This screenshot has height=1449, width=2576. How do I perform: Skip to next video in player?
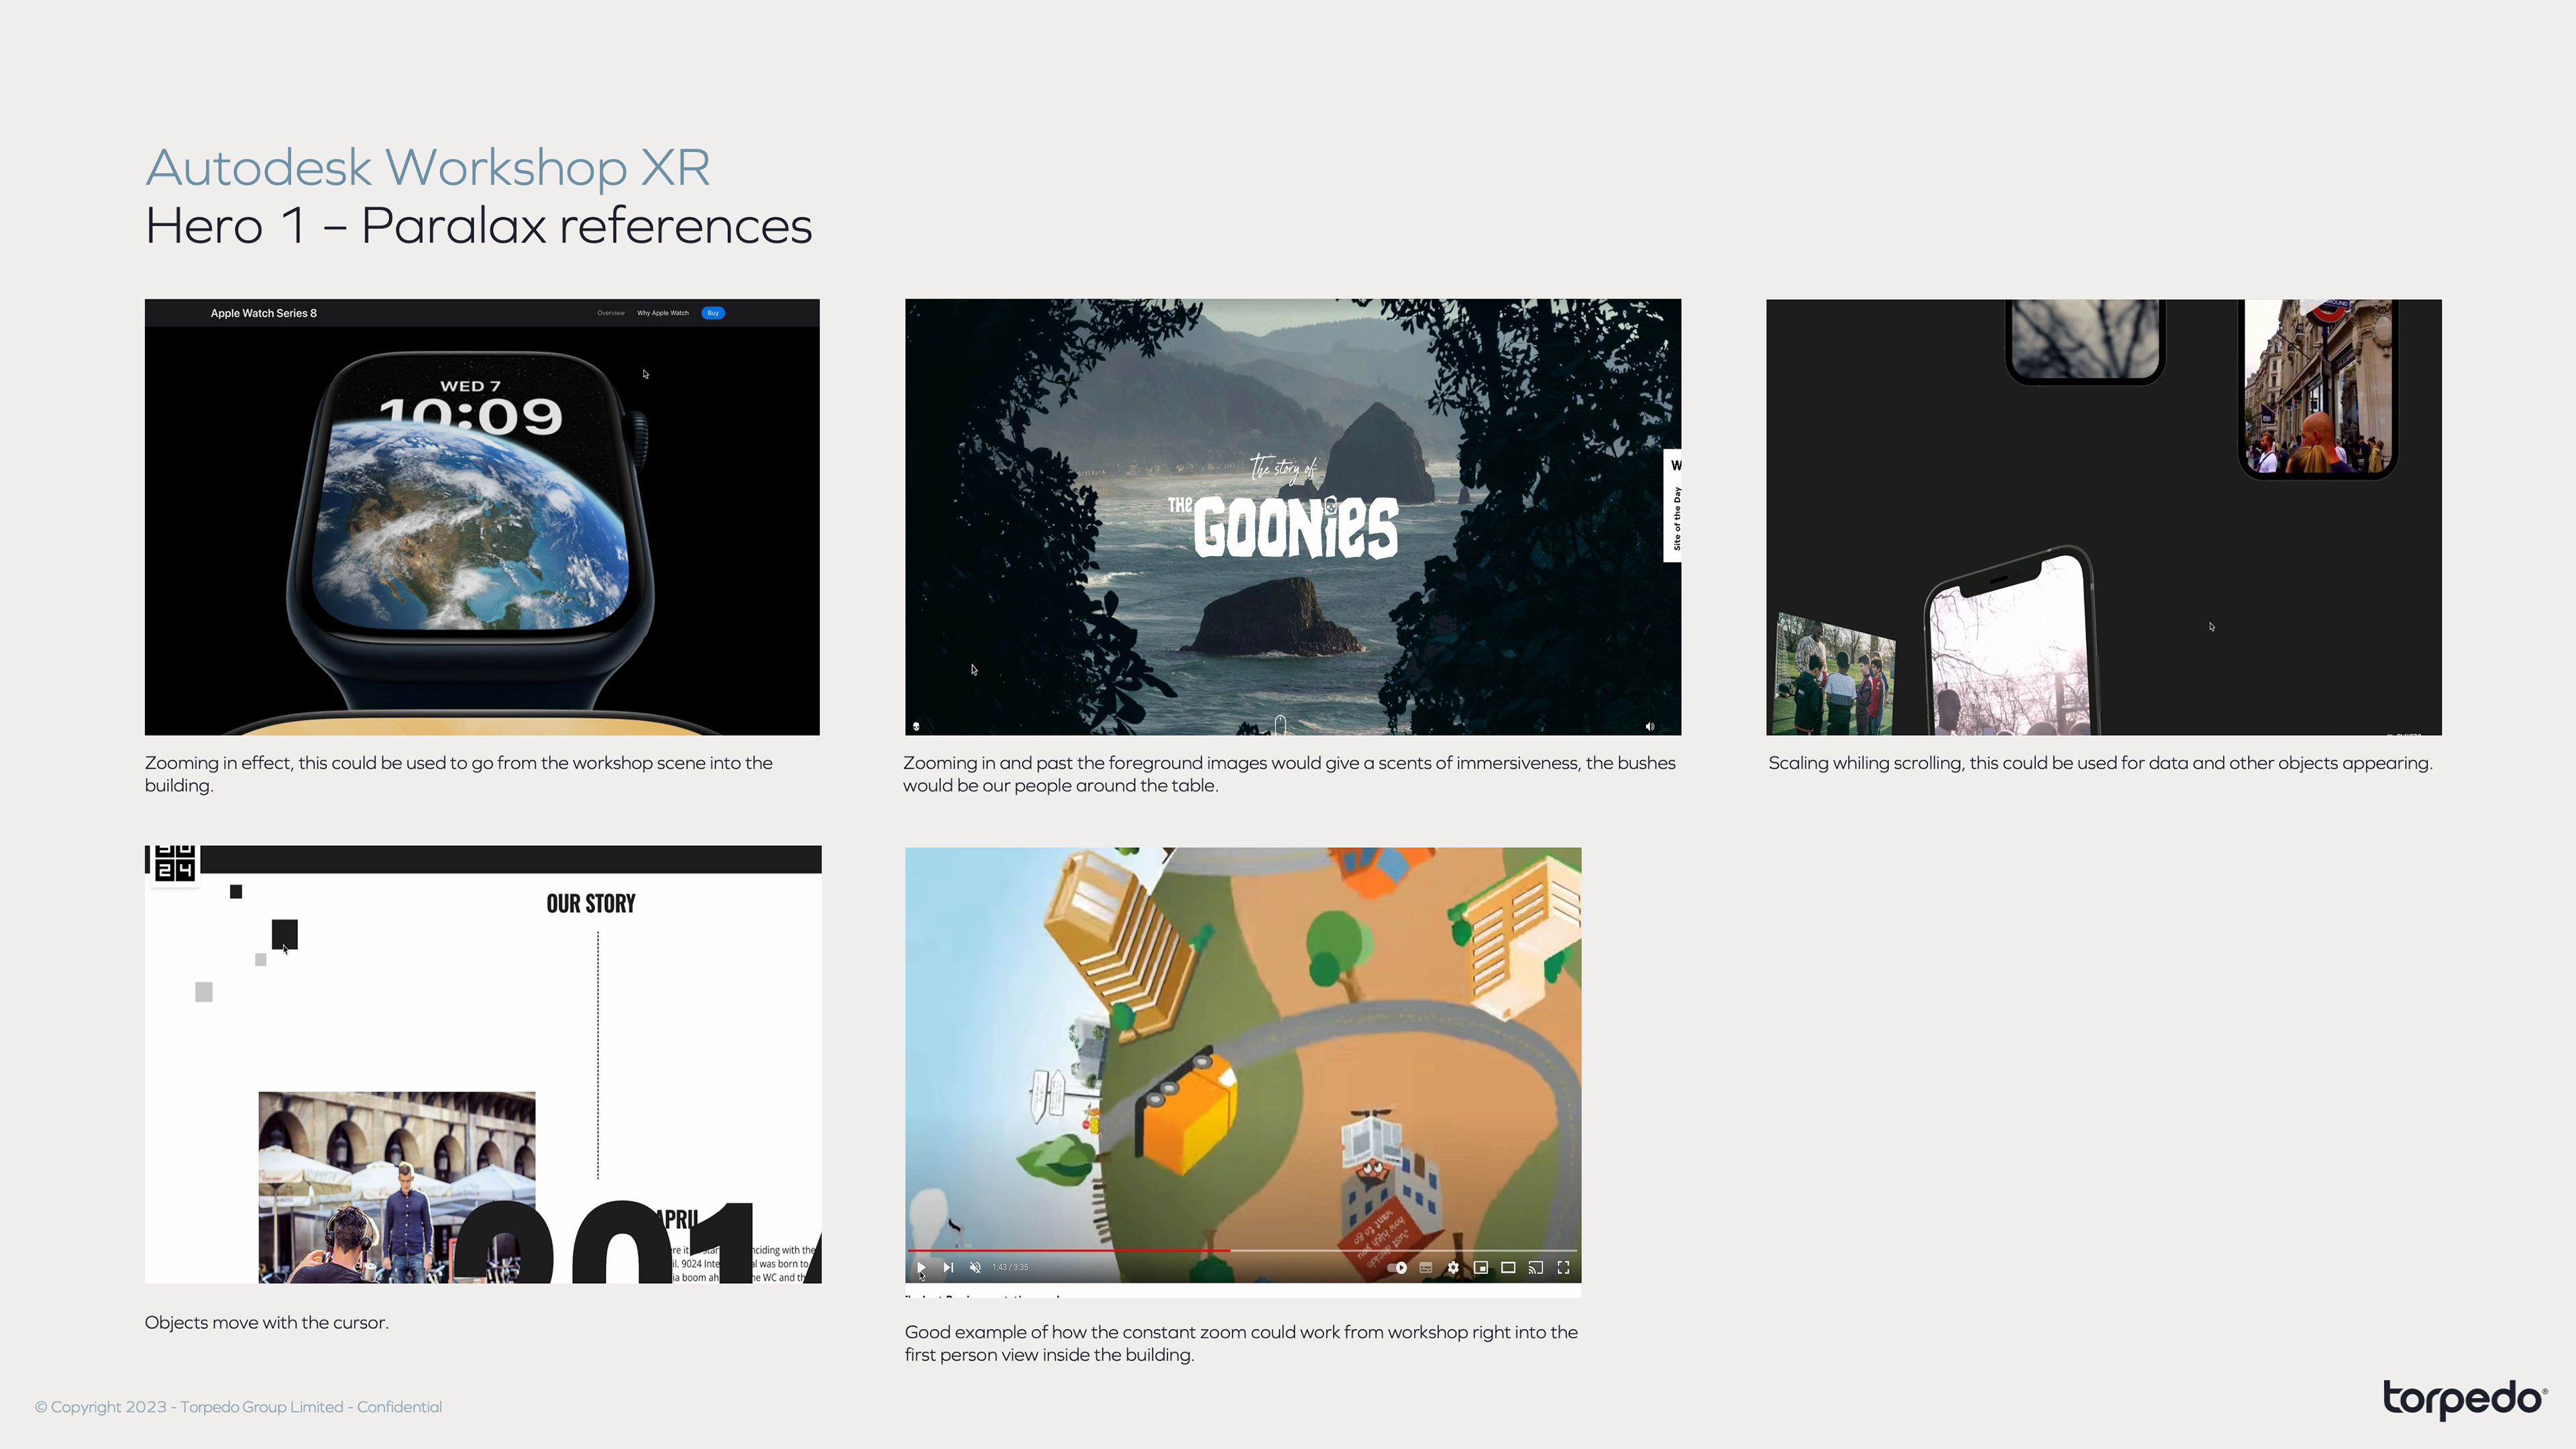pyautogui.click(x=948, y=1267)
